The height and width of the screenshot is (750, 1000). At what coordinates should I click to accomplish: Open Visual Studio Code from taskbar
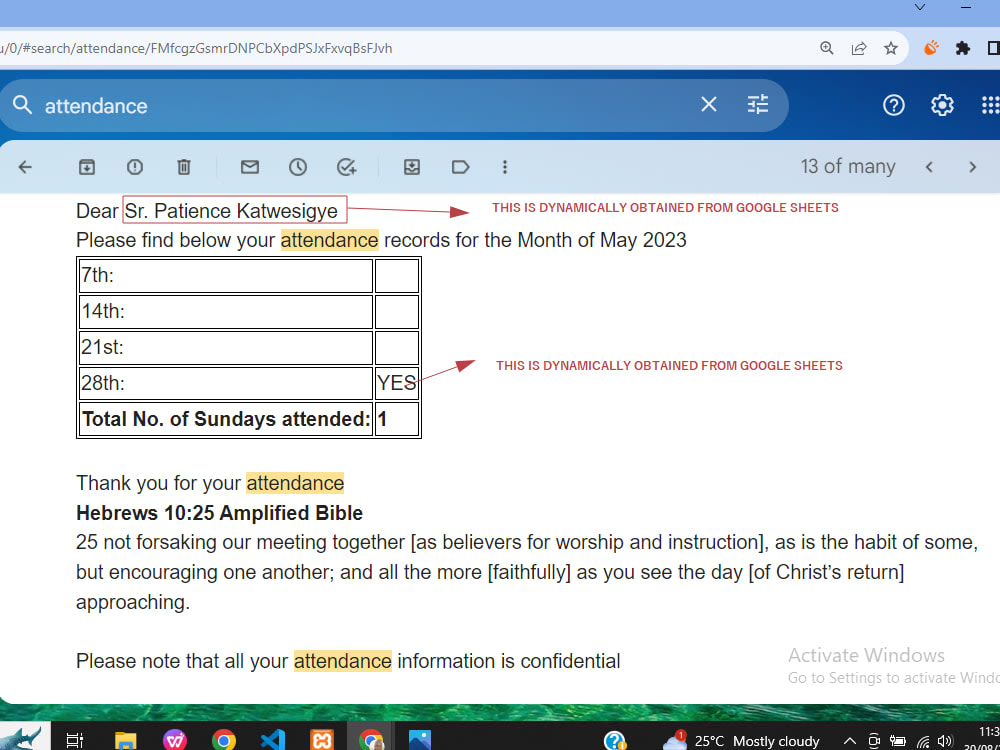point(273,740)
